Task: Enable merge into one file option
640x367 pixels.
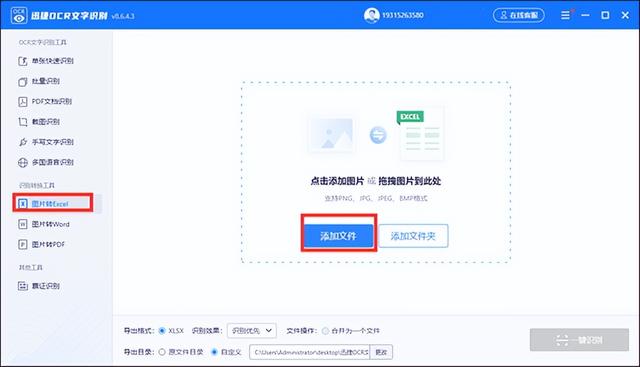Action: tap(325, 331)
